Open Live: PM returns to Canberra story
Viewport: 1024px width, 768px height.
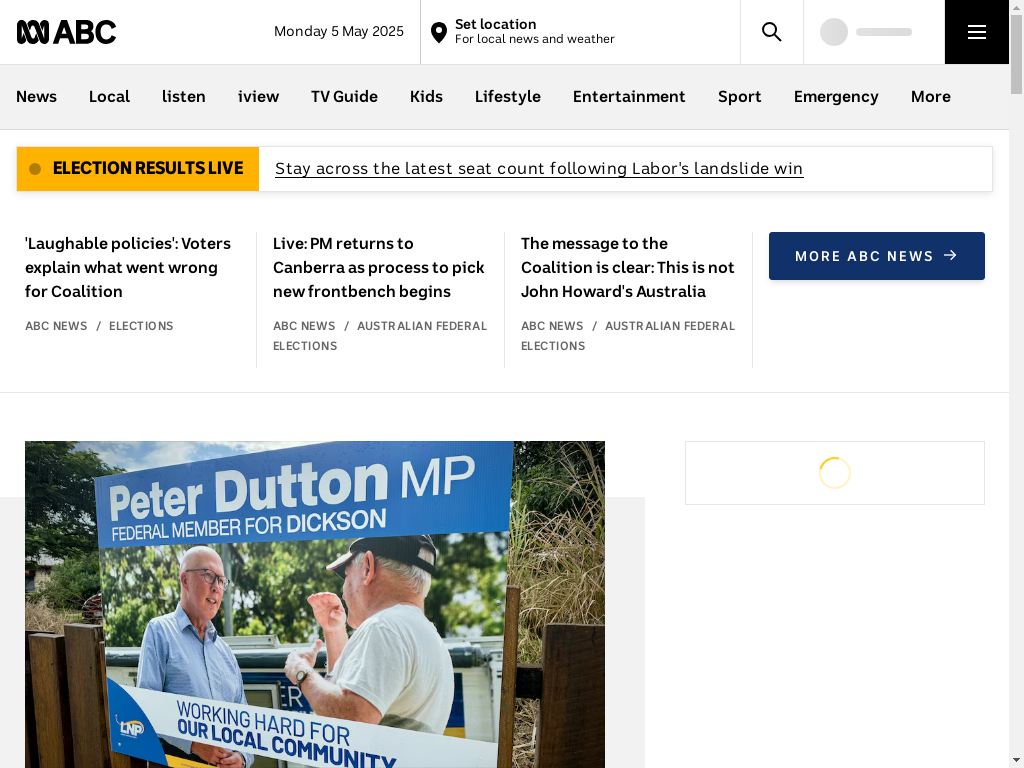point(379,267)
